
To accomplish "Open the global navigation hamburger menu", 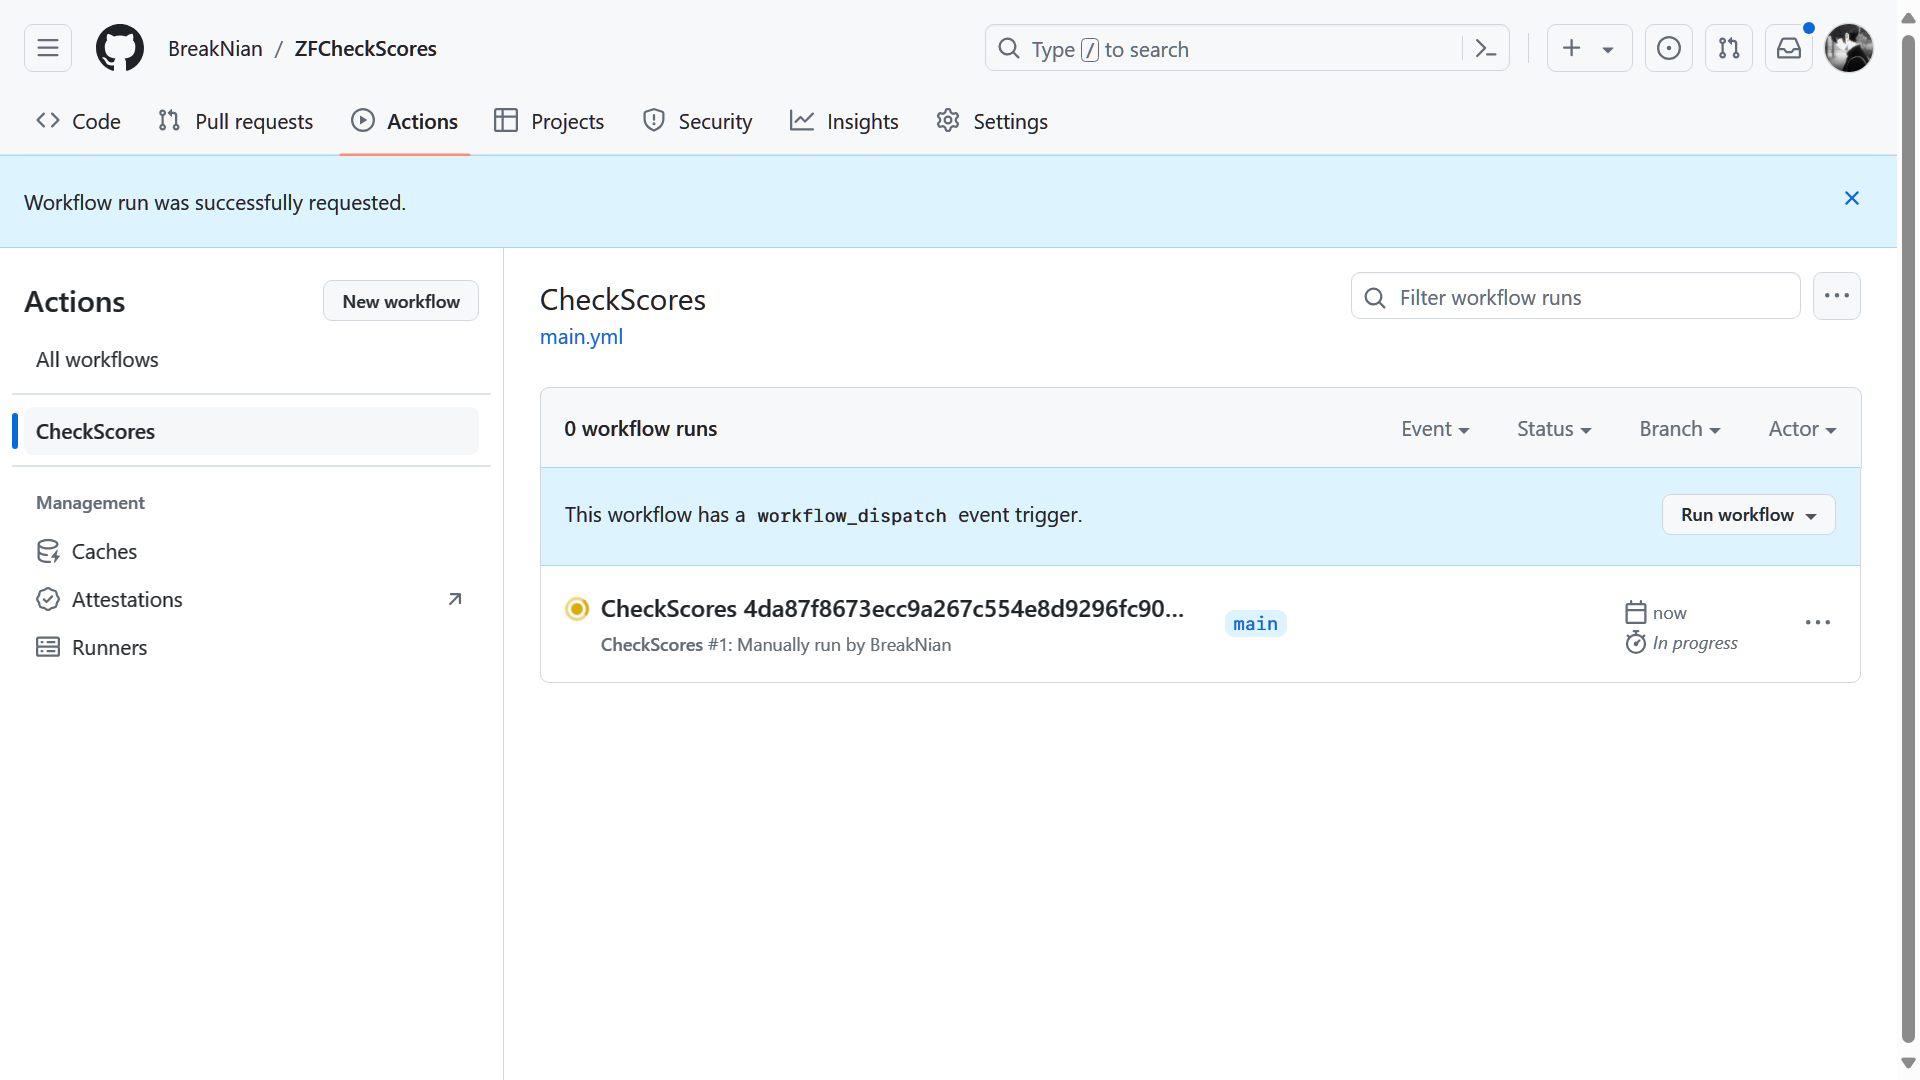I will [48, 48].
